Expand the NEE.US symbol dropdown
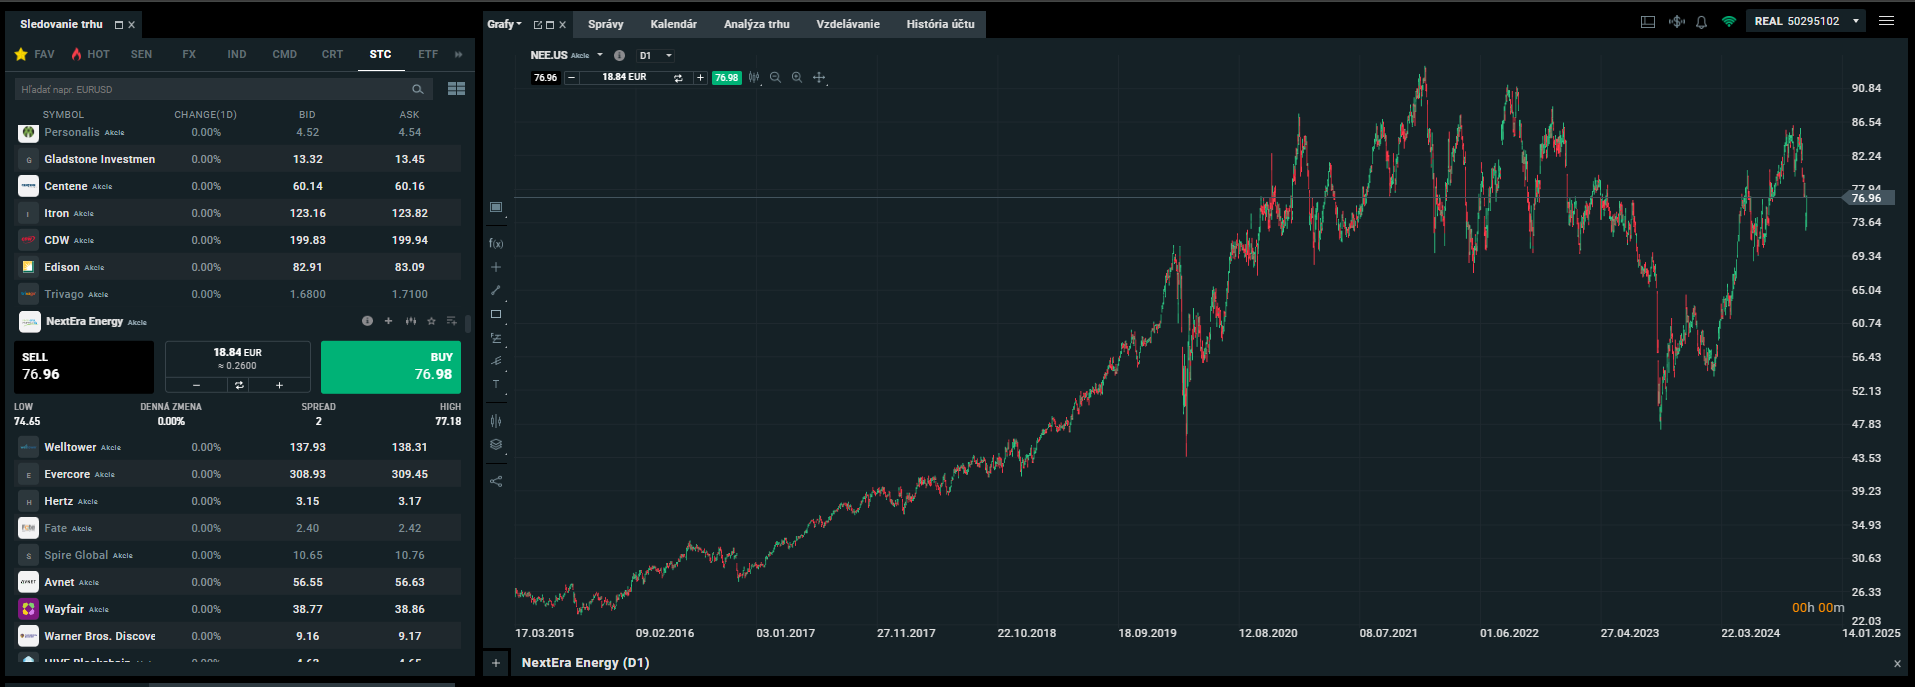The image size is (1915, 687). 600,55
